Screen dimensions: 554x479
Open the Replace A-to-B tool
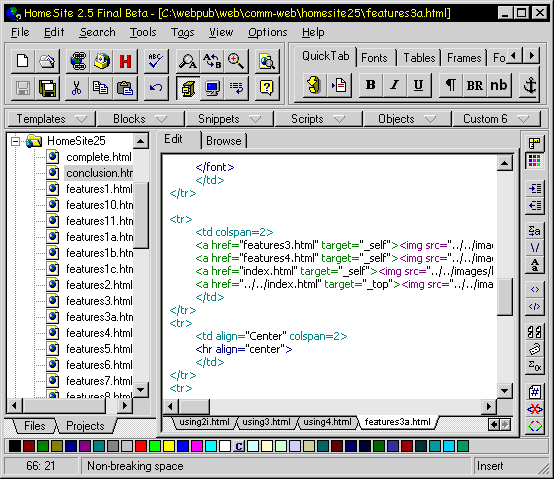point(212,61)
